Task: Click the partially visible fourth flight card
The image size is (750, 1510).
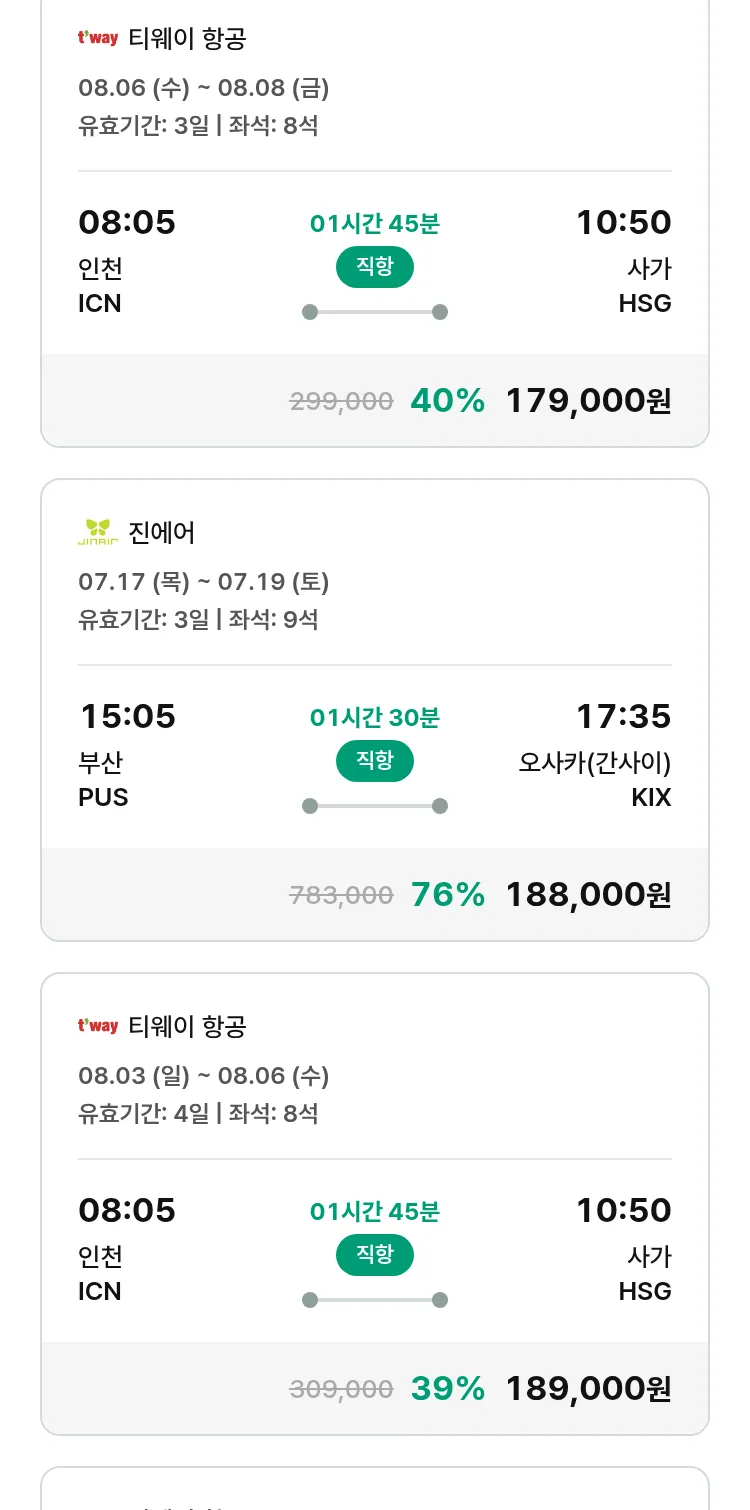Action: pos(375,1488)
